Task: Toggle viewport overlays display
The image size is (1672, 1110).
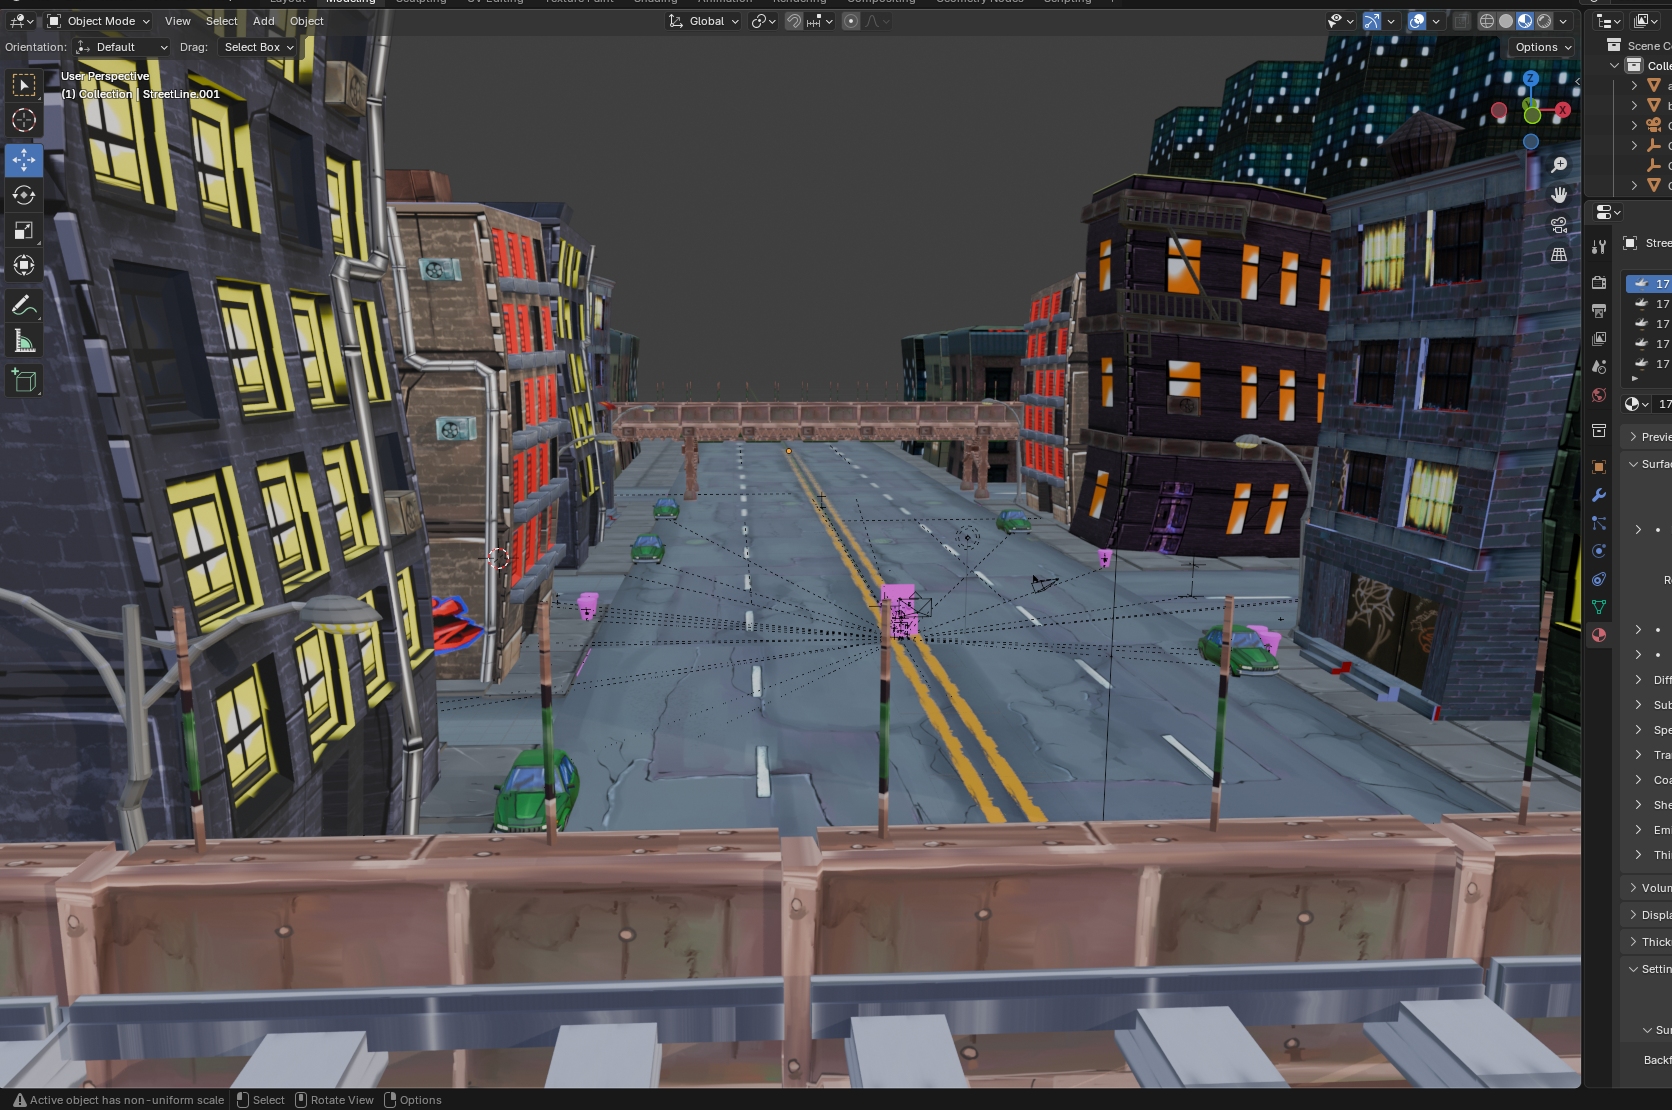Action: 1417,21
